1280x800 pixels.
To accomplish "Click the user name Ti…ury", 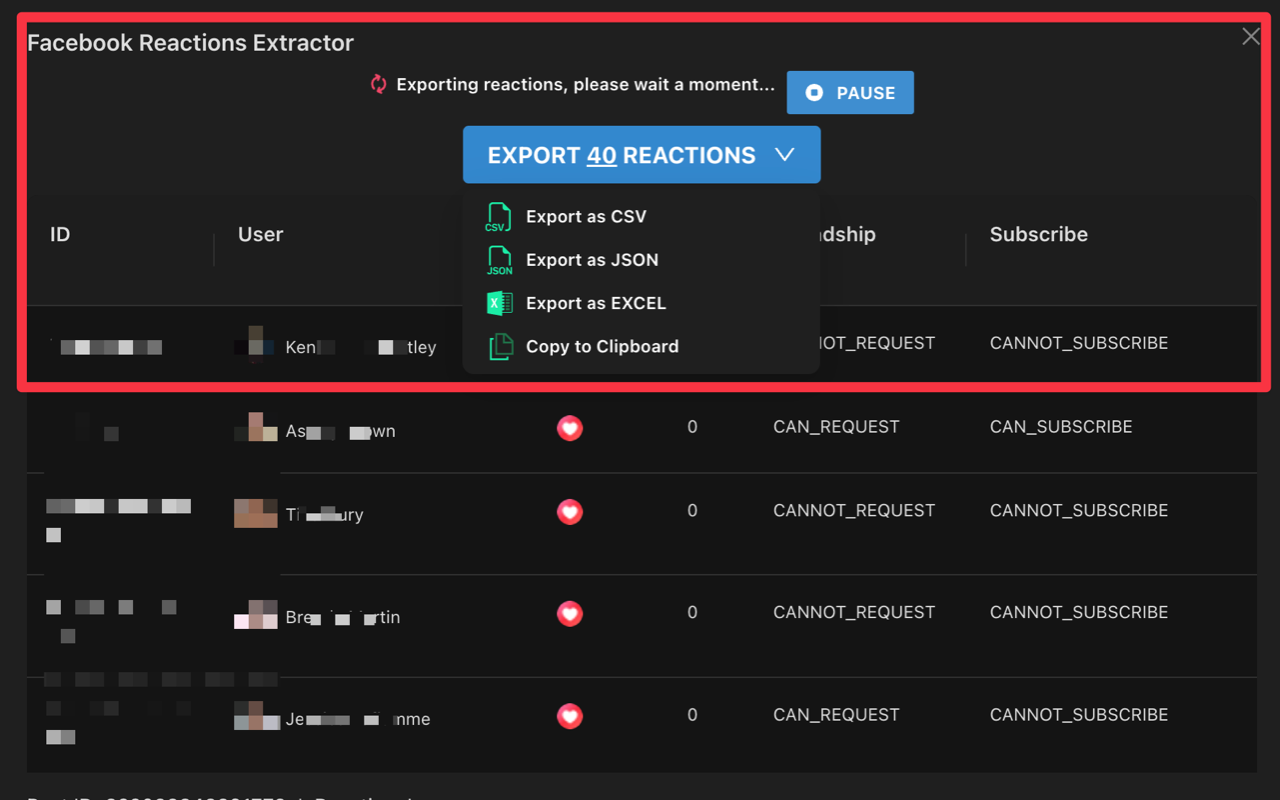I will [324, 516].
